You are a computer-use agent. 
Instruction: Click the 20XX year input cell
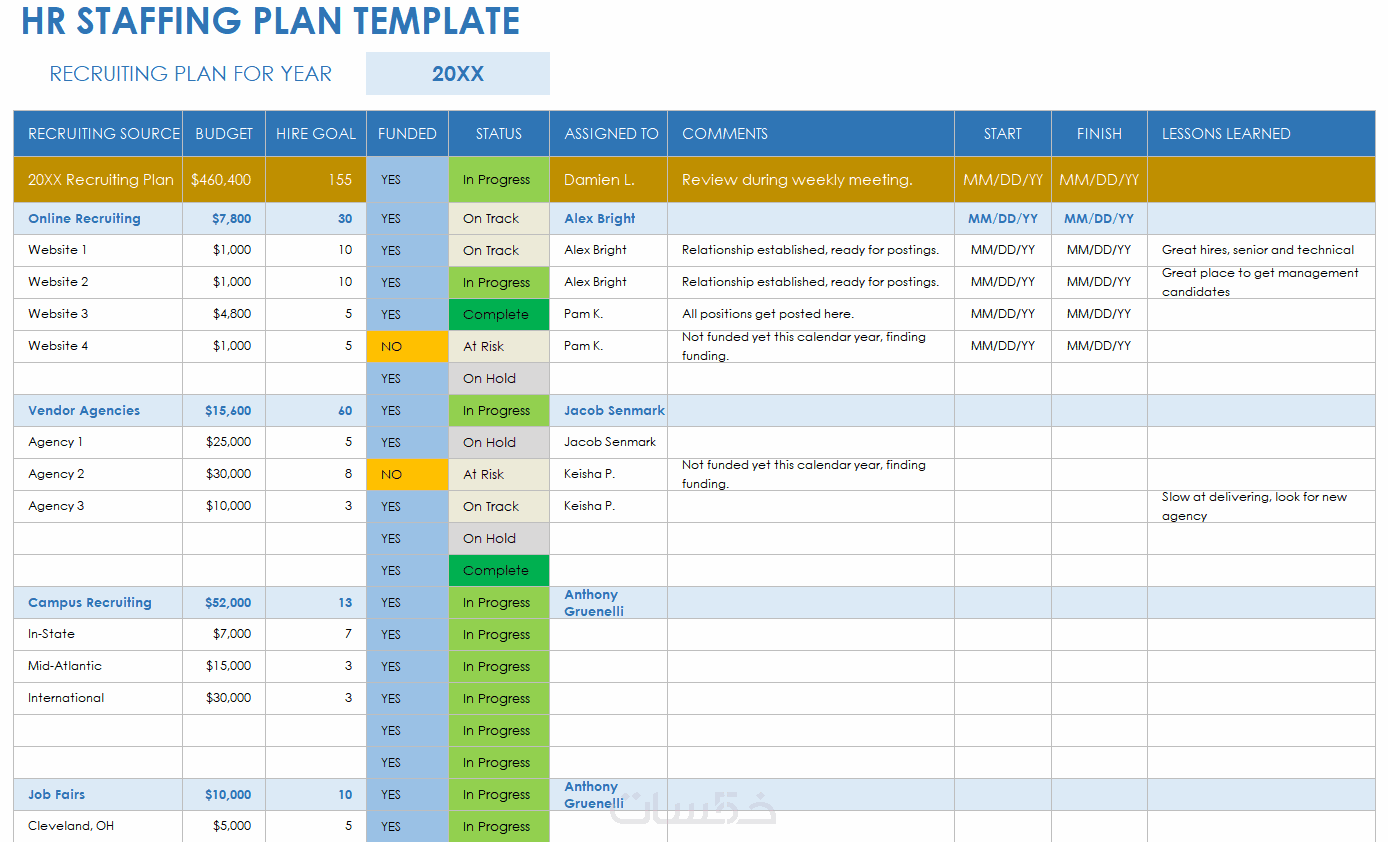pyautogui.click(x=458, y=74)
